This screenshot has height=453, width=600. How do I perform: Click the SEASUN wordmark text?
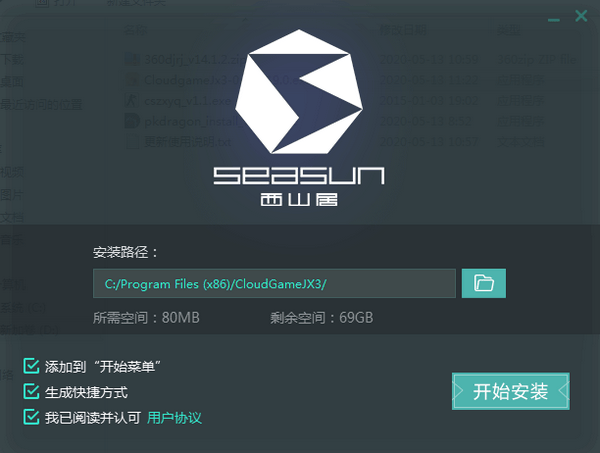299,176
